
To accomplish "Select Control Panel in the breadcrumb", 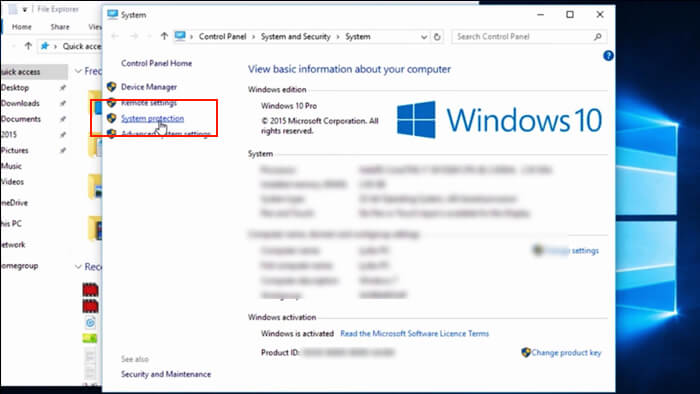I will [x=222, y=37].
